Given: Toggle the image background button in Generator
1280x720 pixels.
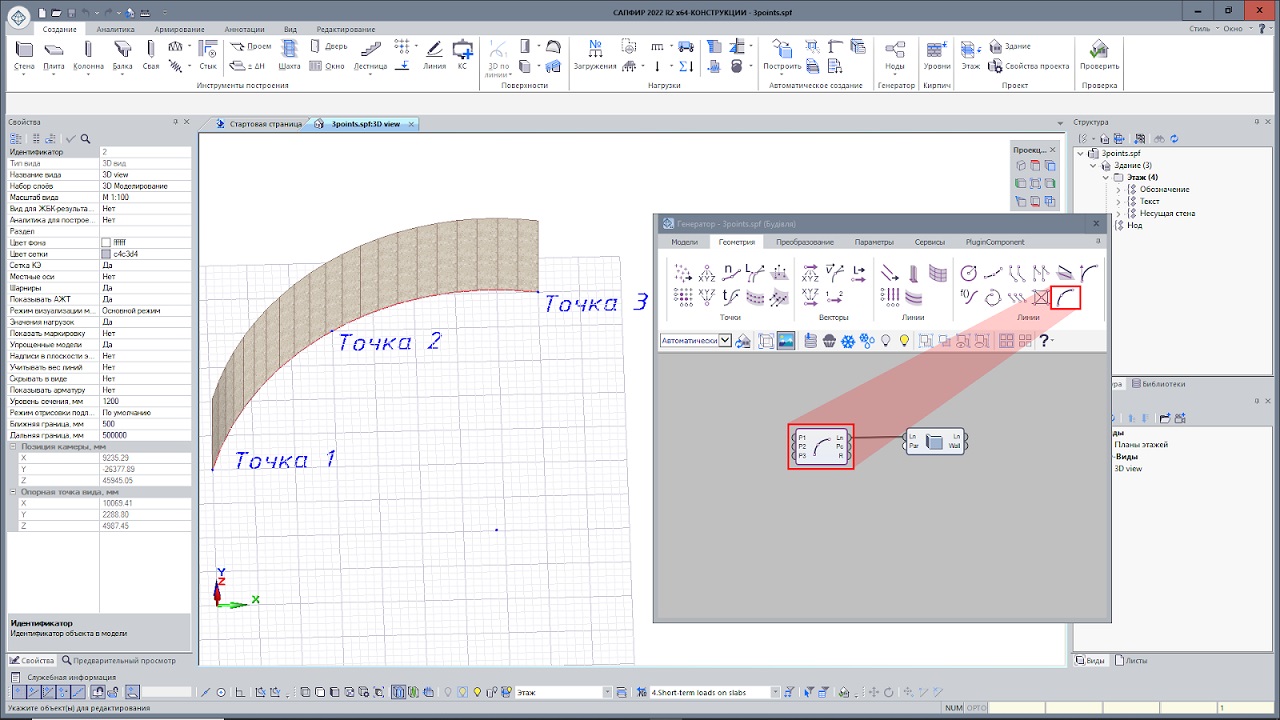Looking at the screenshot, I should coord(786,341).
